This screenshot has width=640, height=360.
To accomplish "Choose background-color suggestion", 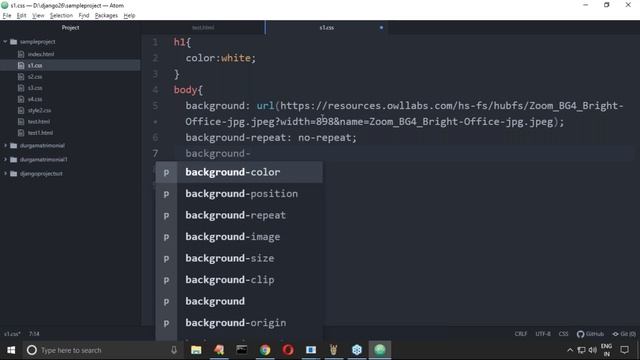I will [239, 172].
